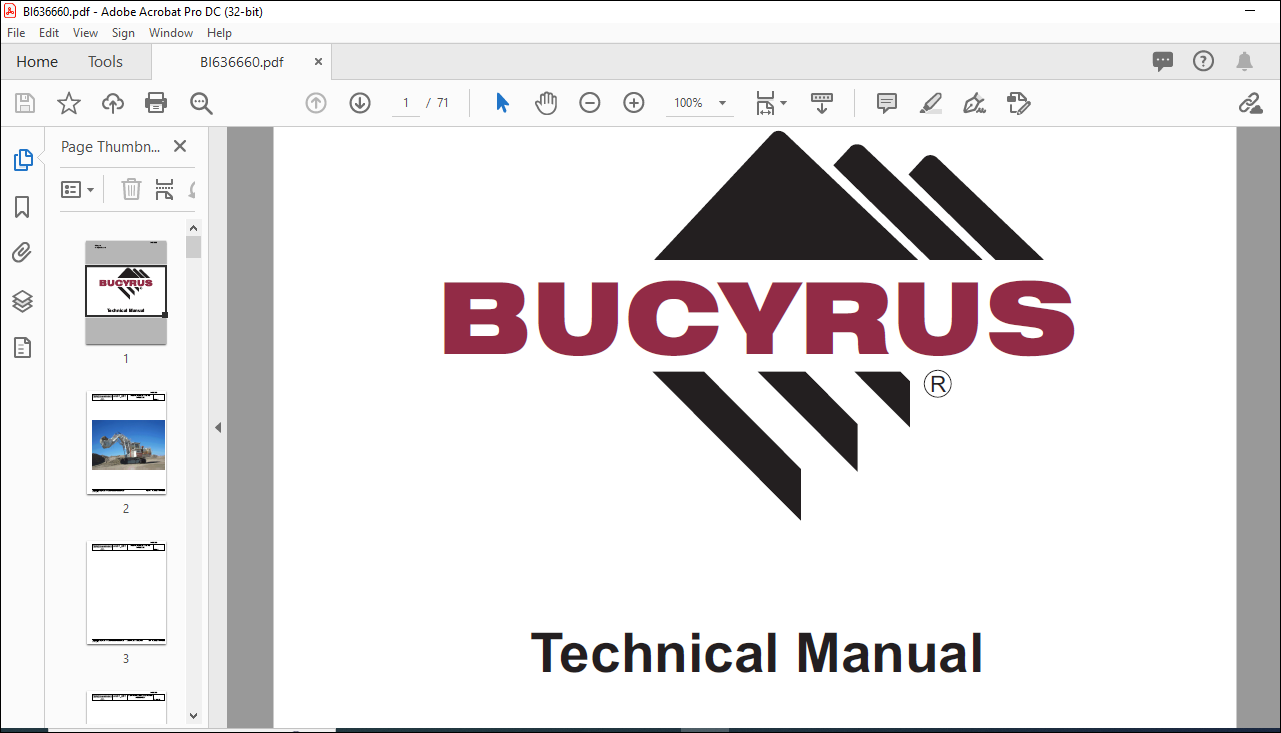Switch to the Home tab
This screenshot has height=733, width=1281.
(x=37, y=62)
